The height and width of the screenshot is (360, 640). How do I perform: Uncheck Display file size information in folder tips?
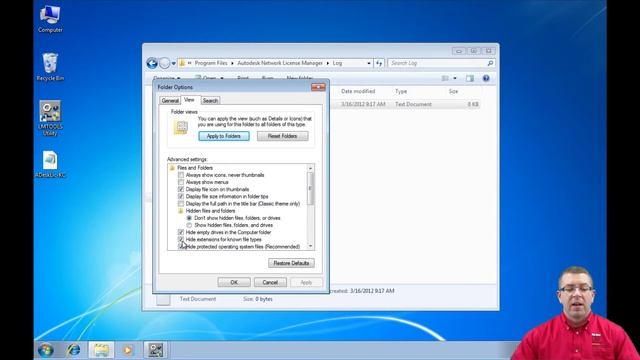(x=181, y=196)
